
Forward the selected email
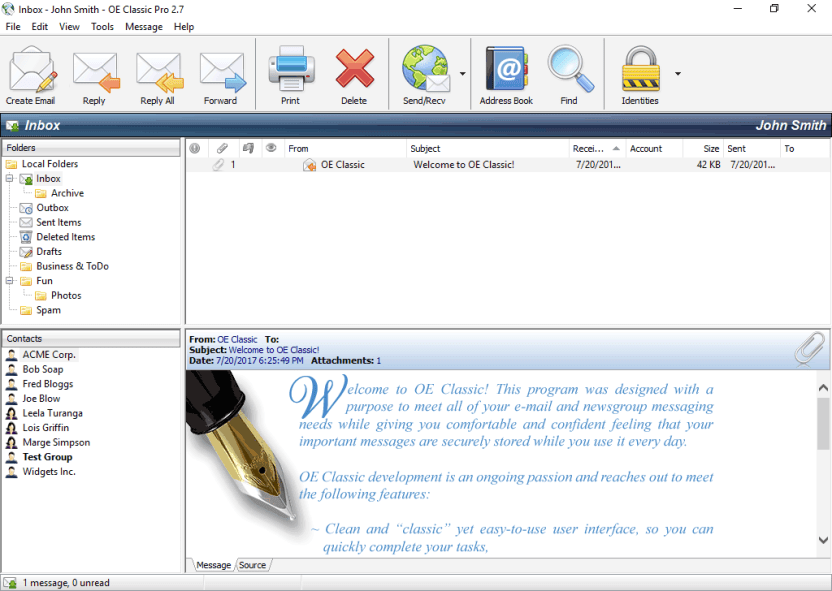click(221, 75)
